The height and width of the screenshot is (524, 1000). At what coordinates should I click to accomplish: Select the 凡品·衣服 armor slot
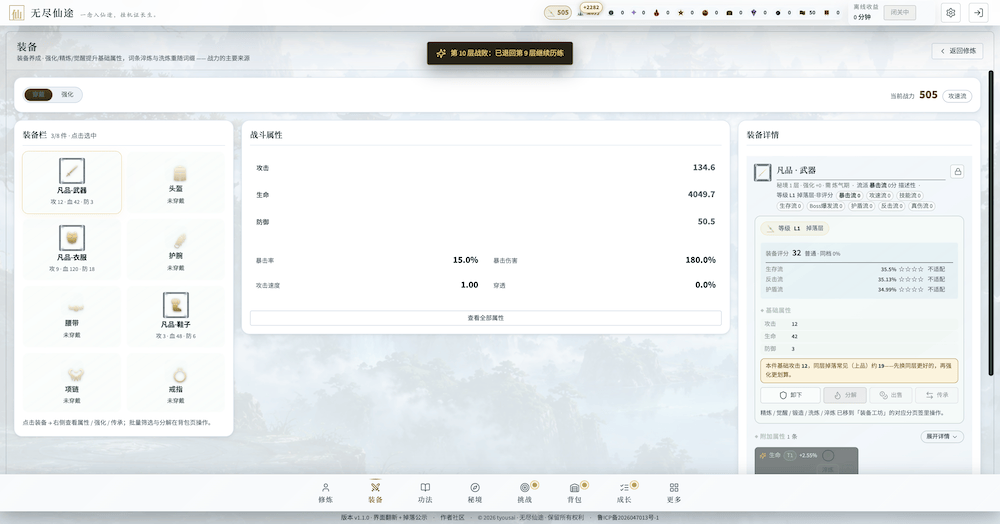pyautogui.click(x=71, y=249)
